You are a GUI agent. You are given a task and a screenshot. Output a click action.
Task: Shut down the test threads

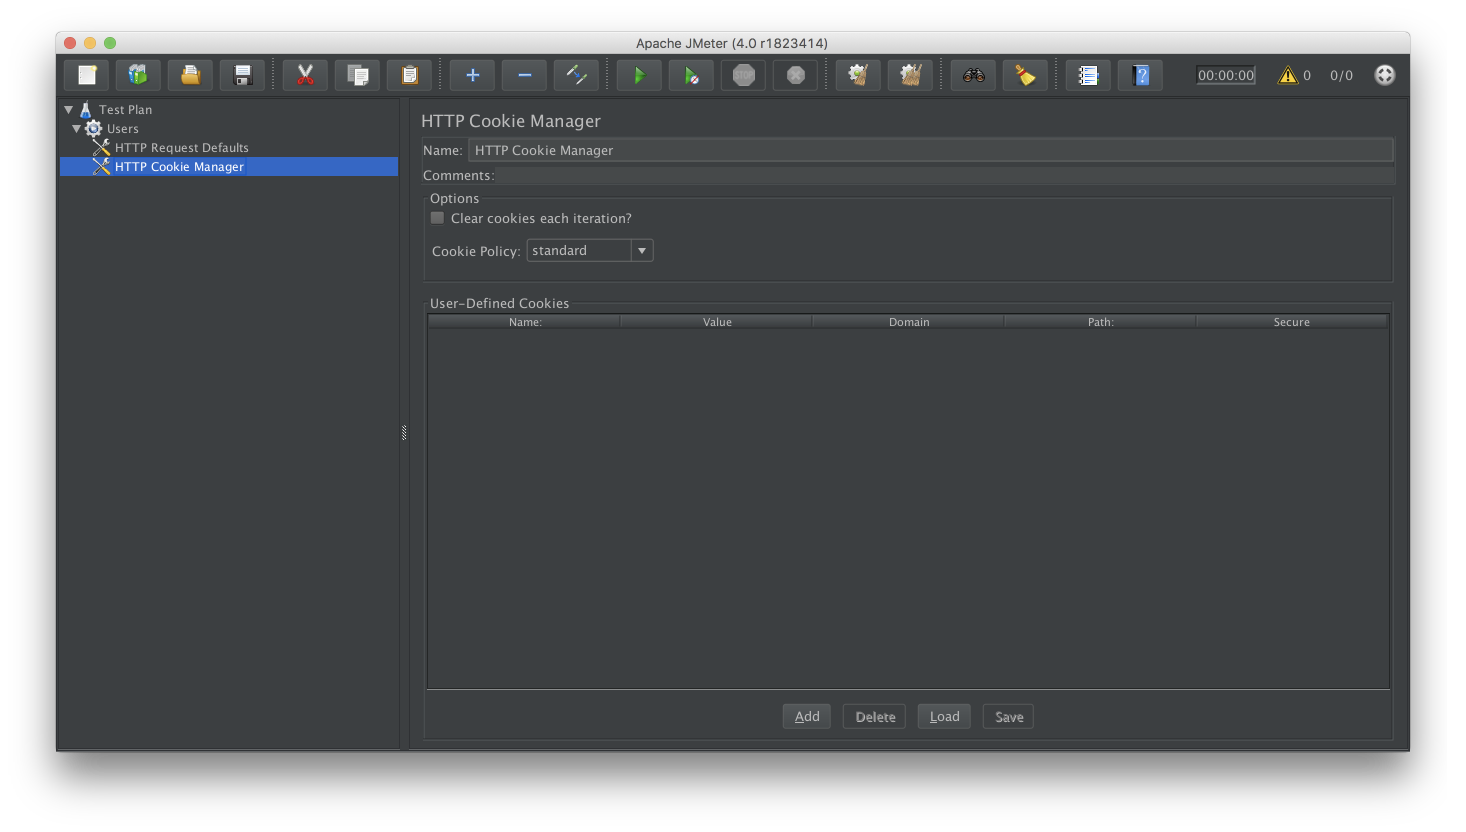(795, 75)
